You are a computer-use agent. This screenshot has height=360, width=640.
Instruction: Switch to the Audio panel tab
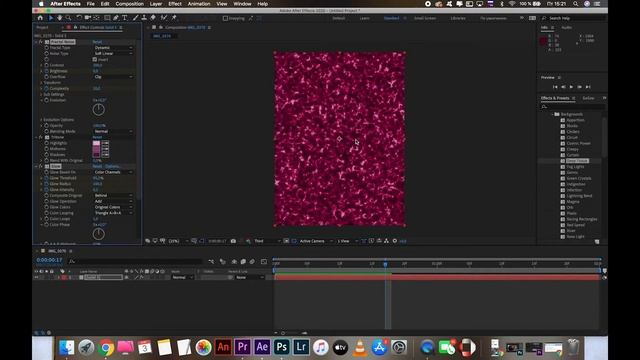pos(567,27)
